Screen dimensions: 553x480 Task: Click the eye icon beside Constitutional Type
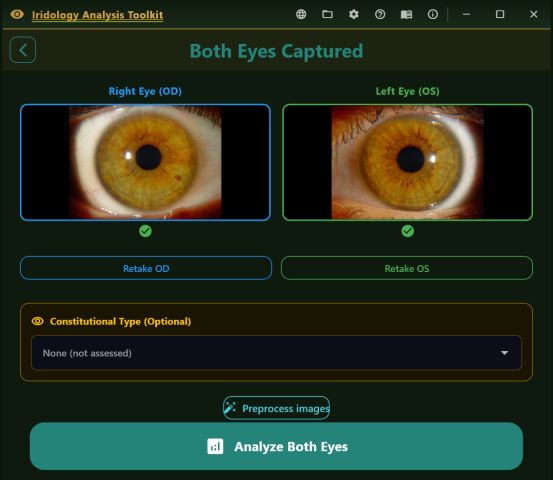(x=38, y=321)
